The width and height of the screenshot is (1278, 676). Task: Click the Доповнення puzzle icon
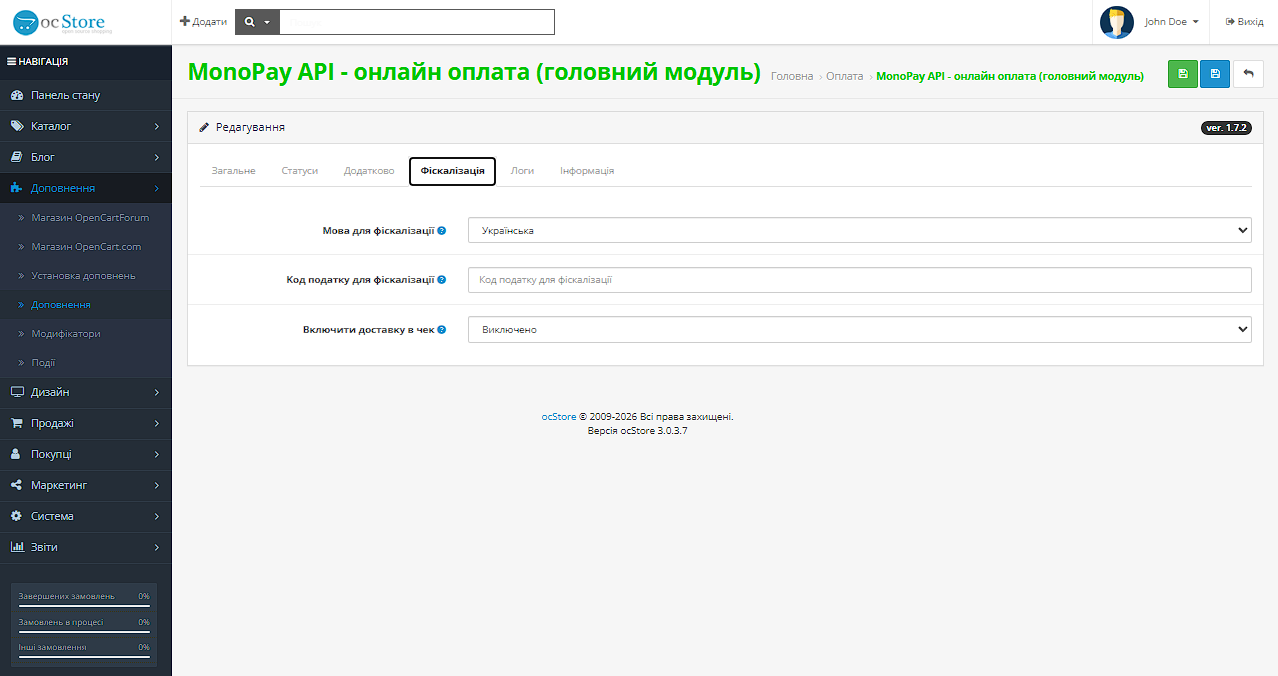[x=17, y=188]
